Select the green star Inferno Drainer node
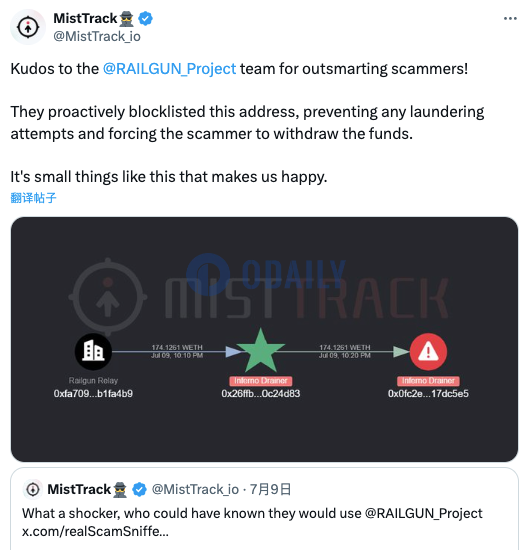532x550 pixels. [260, 351]
